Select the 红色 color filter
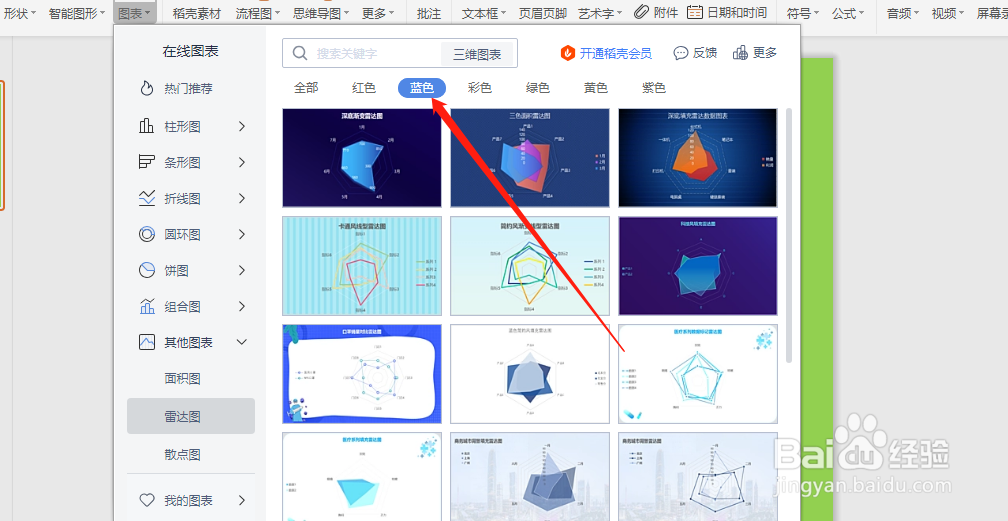The image size is (1008, 521). pos(364,88)
